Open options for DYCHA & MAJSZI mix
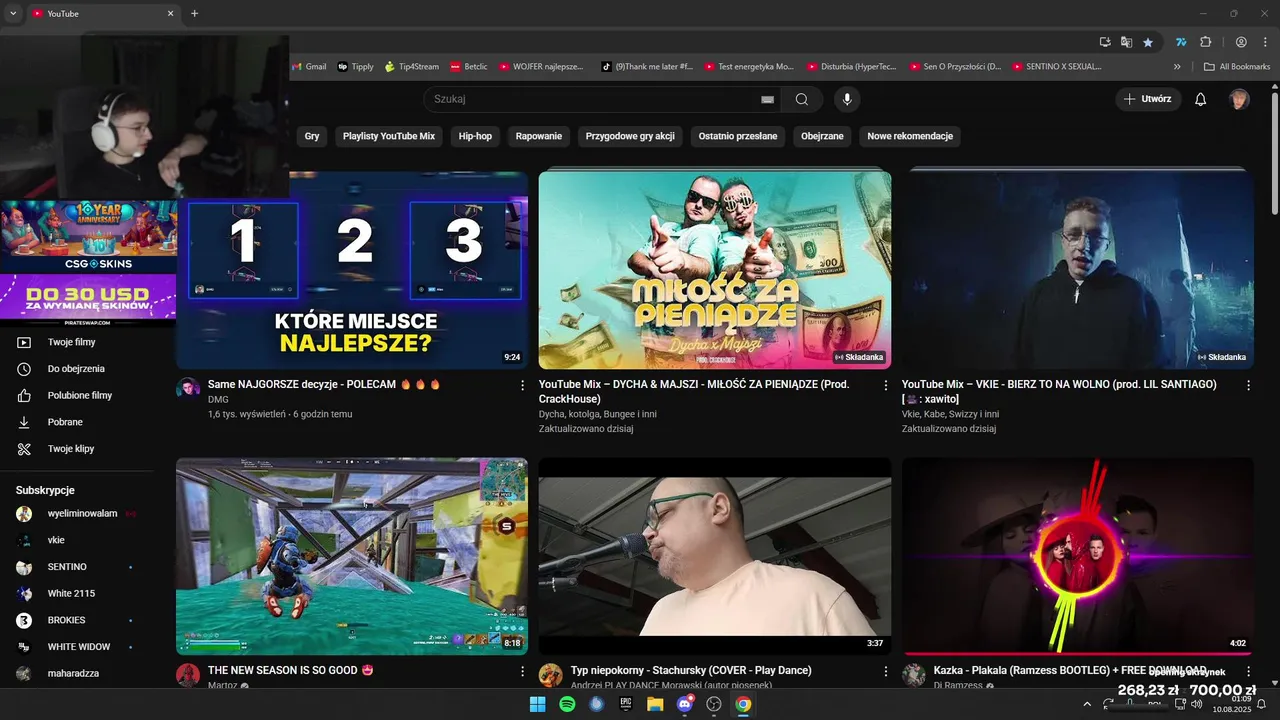 885,385
